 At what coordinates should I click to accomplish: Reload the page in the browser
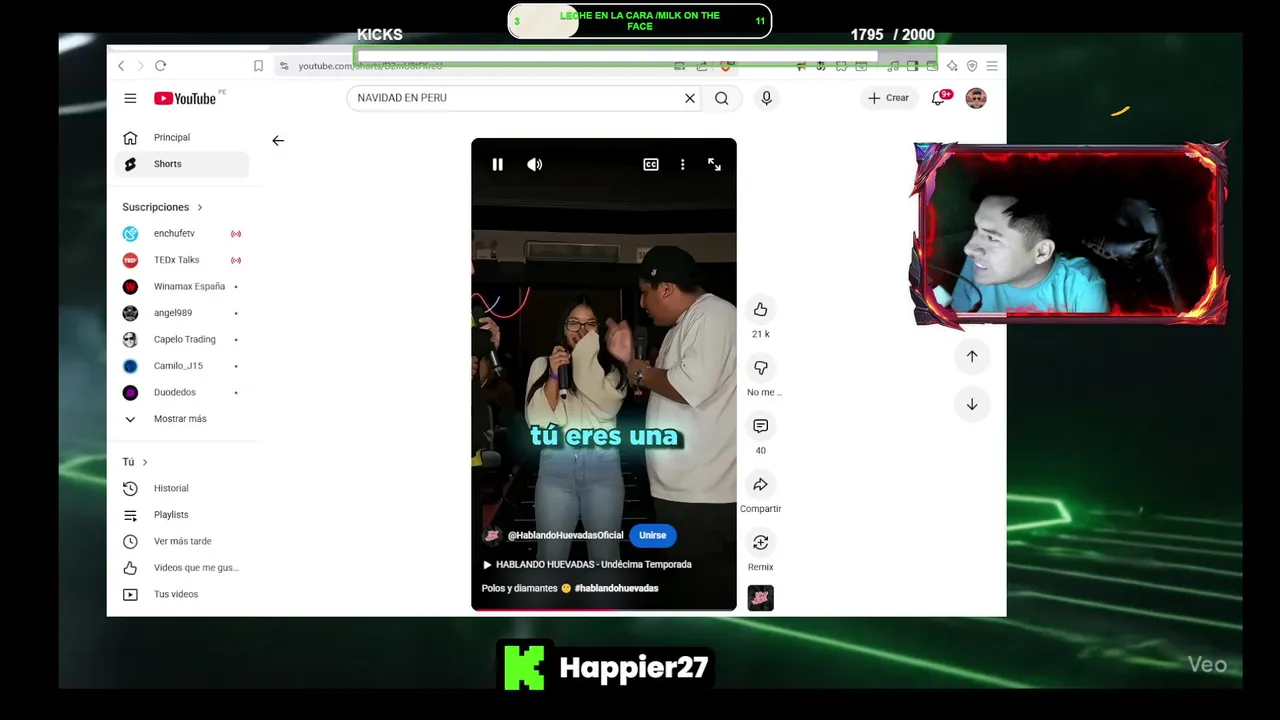(x=160, y=66)
